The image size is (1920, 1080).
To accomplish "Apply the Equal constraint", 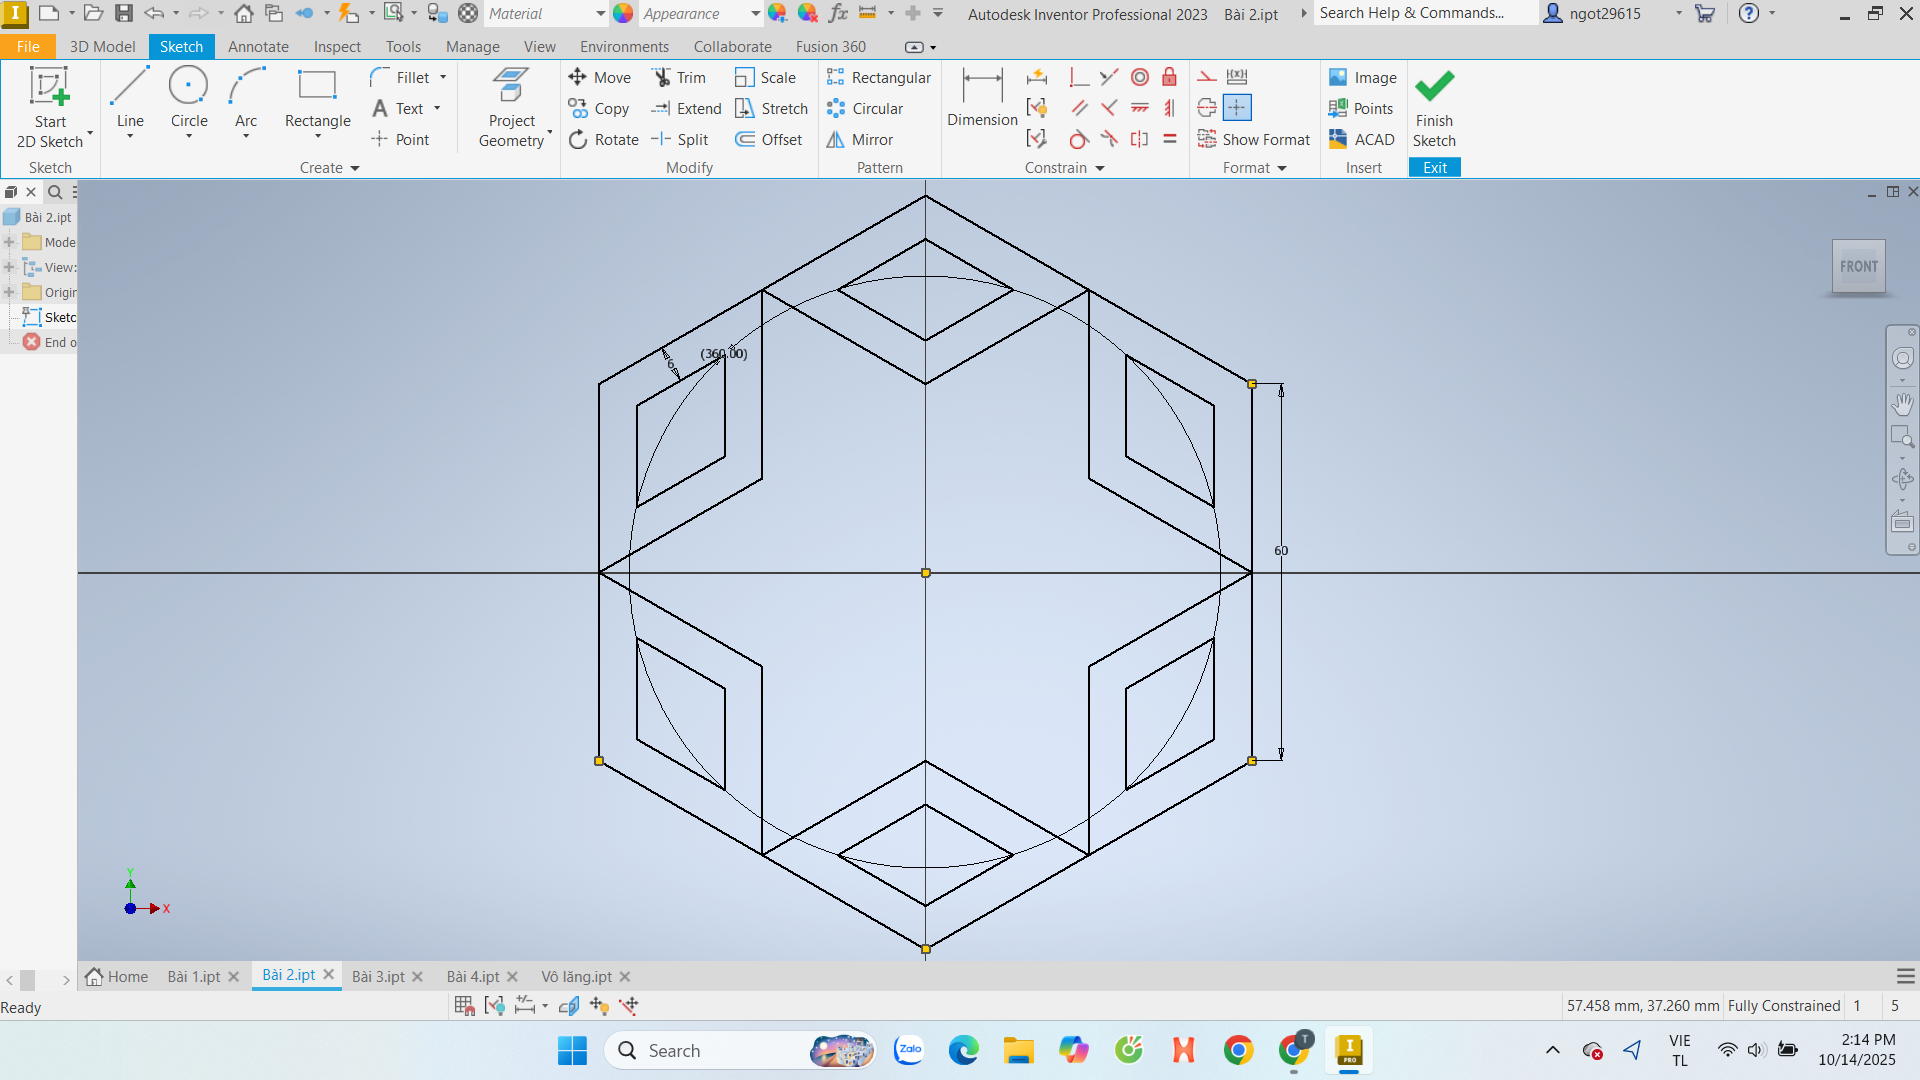I will click(x=1169, y=140).
